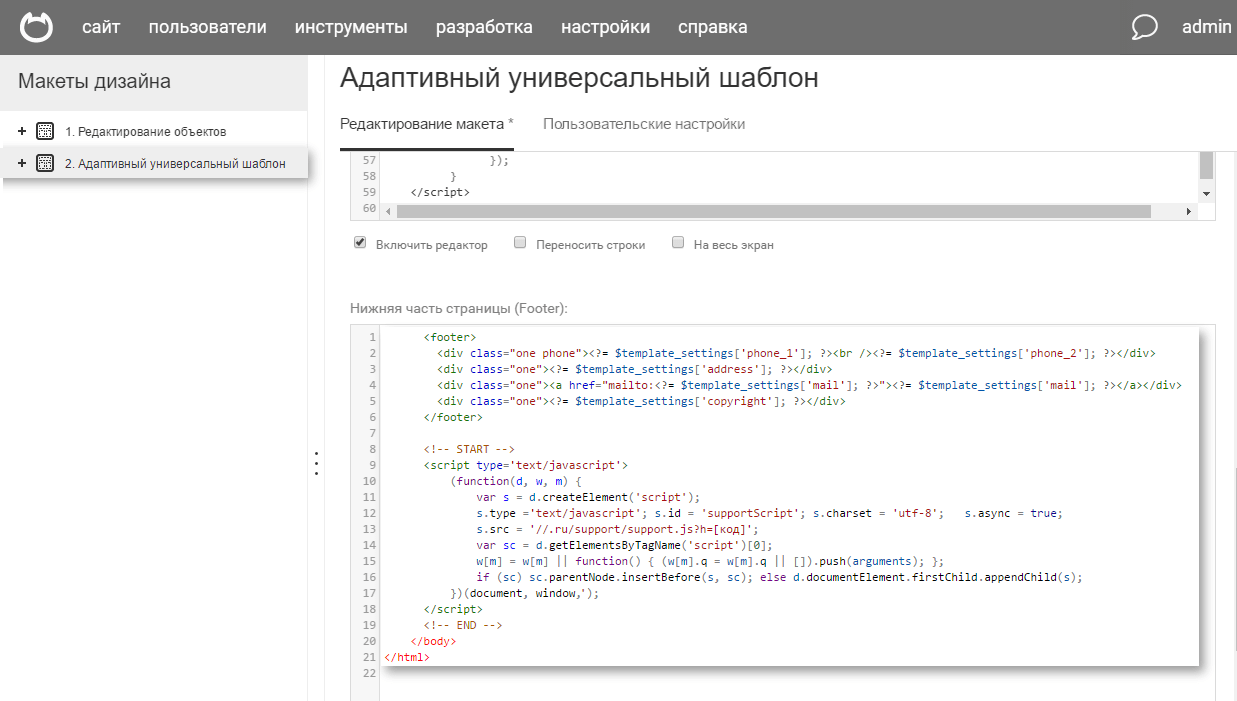
Task: Open the chat bubble icon in header
Action: (1145, 27)
